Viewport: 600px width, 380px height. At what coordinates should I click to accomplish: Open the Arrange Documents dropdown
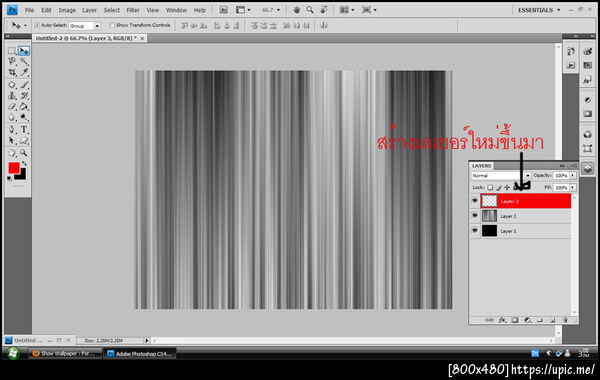[347, 10]
